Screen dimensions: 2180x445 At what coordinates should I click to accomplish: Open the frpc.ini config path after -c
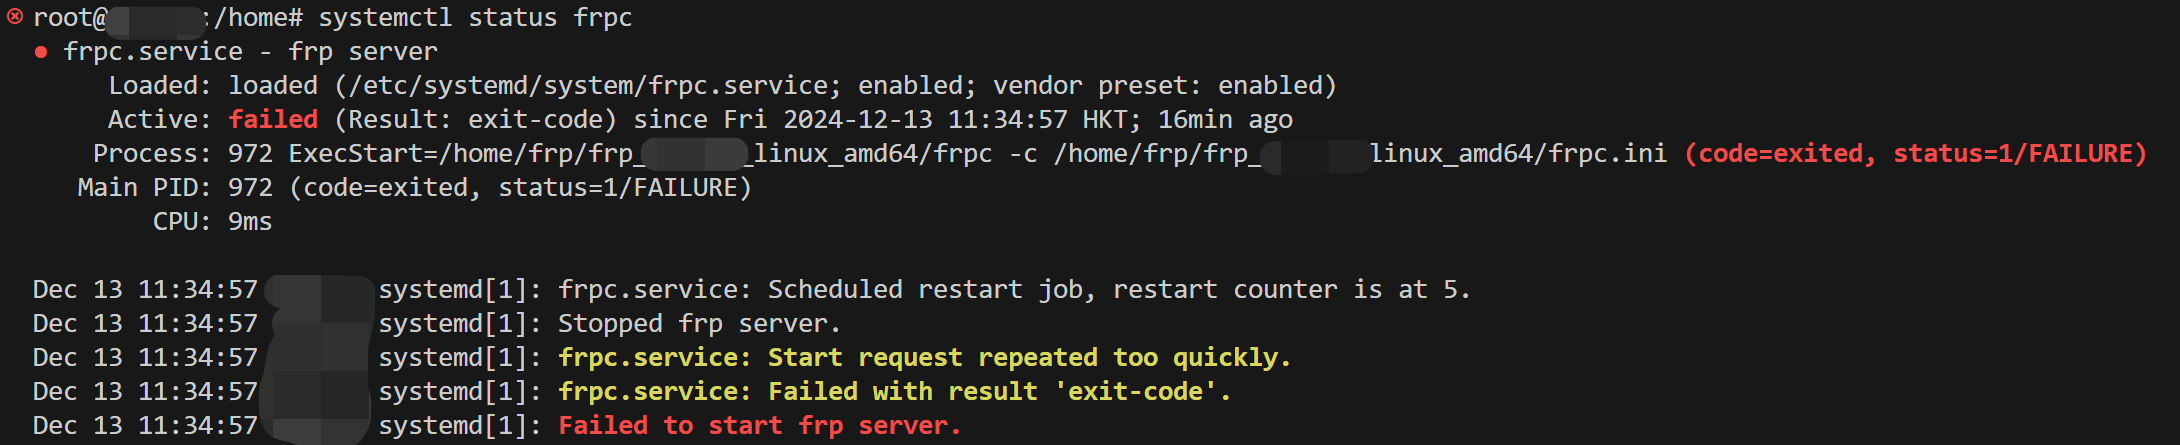1360,154
